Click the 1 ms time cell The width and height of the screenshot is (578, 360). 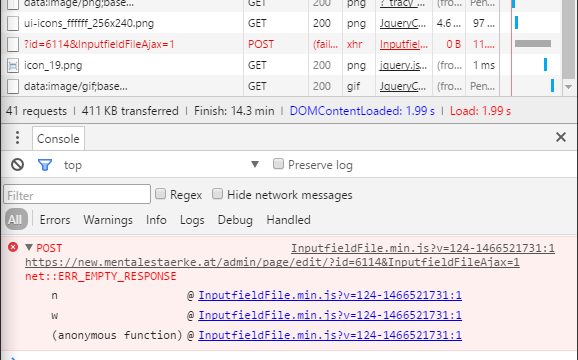tap(484, 66)
